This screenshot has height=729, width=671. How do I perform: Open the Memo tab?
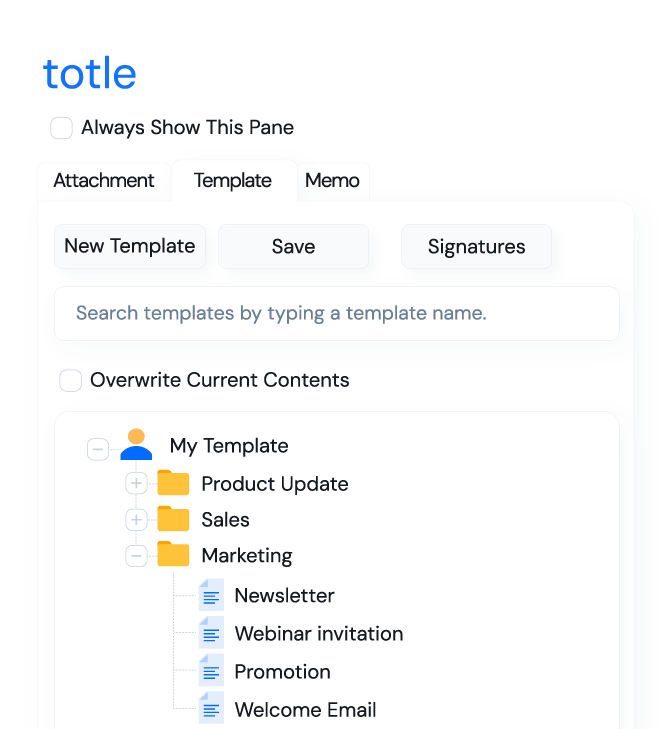tap(332, 181)
